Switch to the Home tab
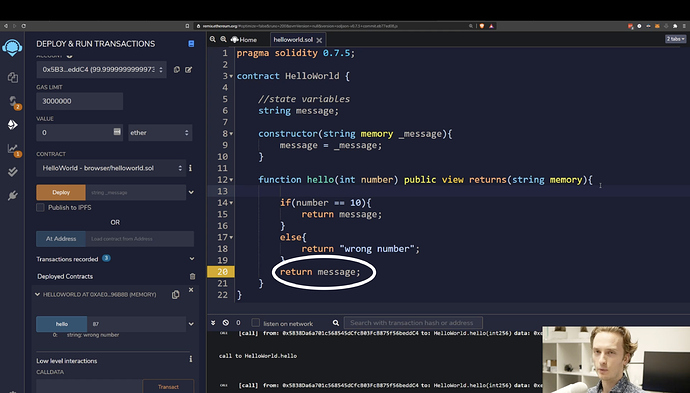690x393 pixels. (244, 40)
